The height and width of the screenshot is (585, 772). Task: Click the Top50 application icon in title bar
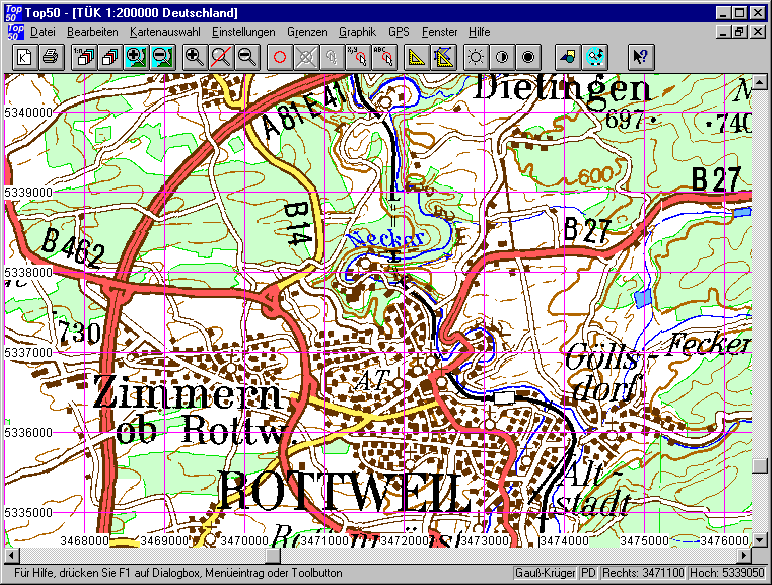(x=13, y=13)
